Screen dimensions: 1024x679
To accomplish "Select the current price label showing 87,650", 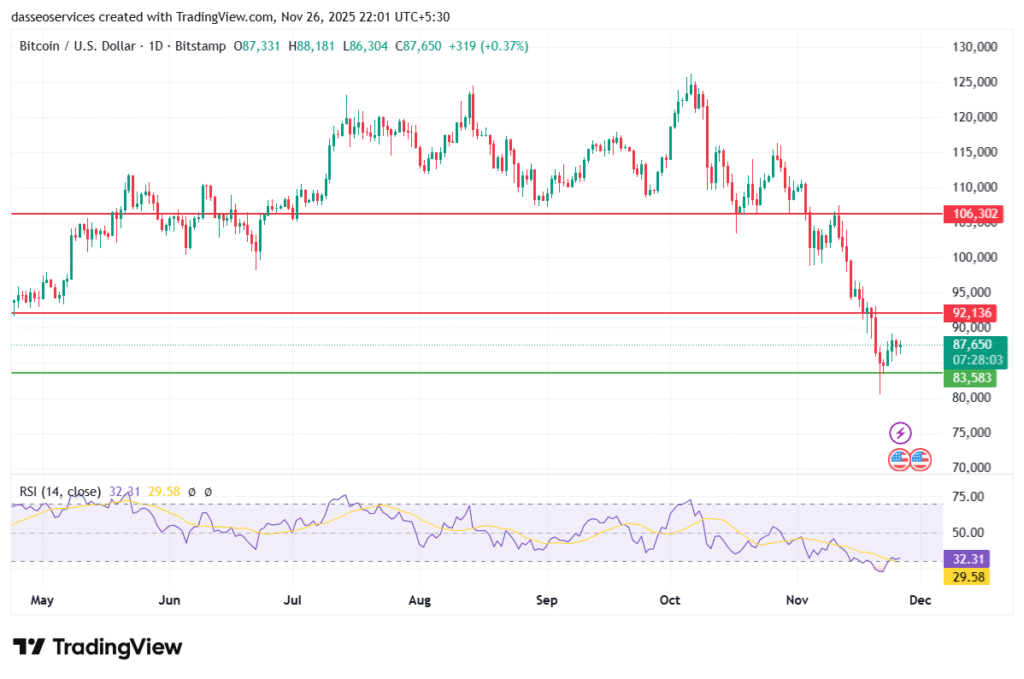I will pyautogui.click(x=970, y=344).
